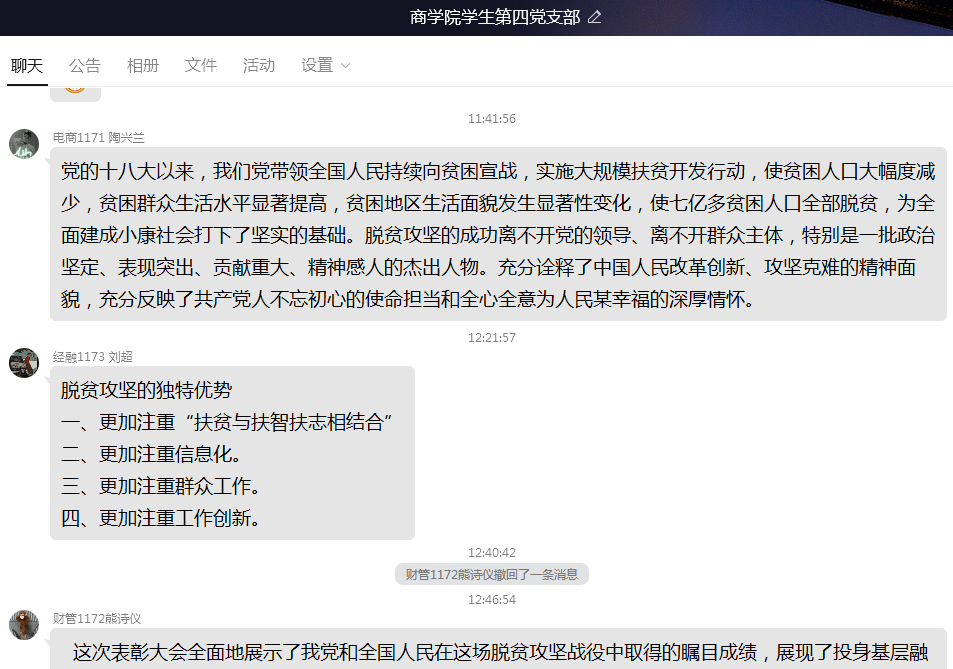Click timestamp 11:41:56
This screenshot has height=669, width=953.
tap(492, 118)
